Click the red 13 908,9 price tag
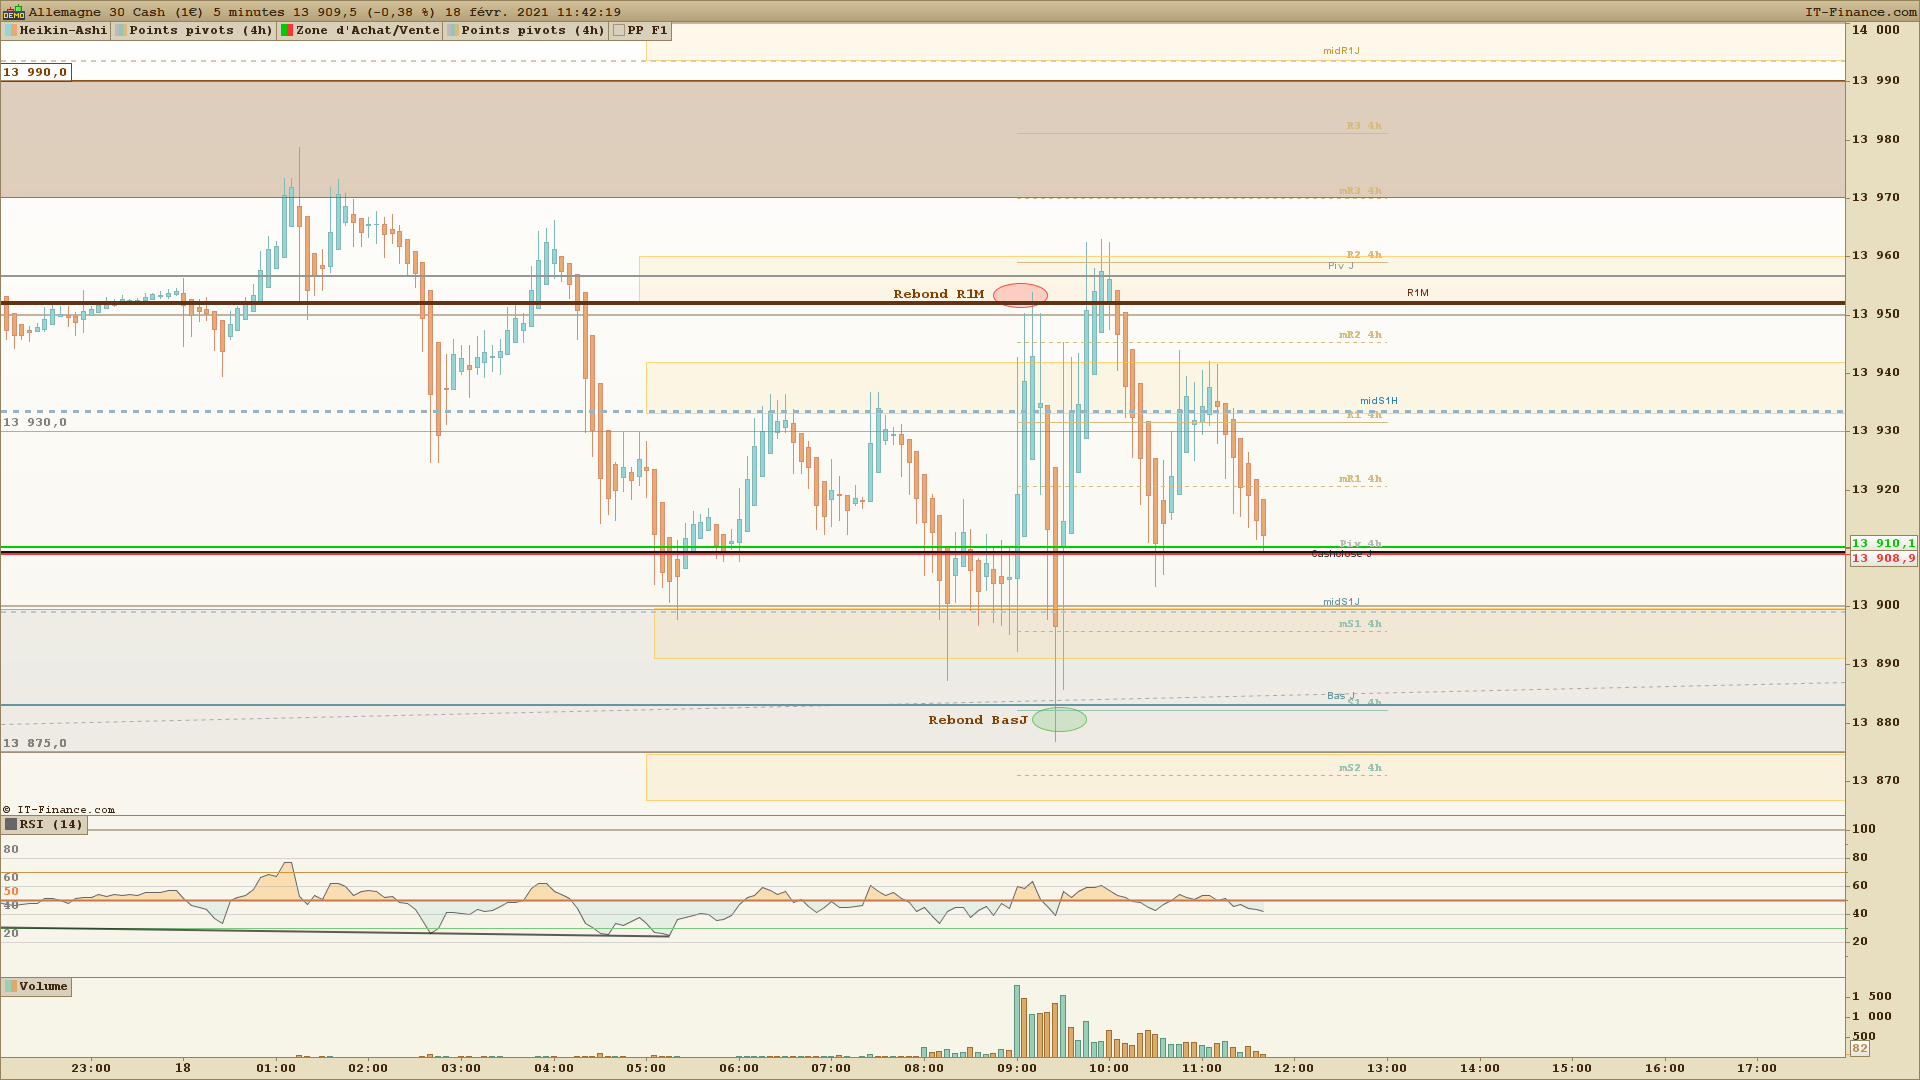The image size is (1920, 1080). tap(1883, 559)
